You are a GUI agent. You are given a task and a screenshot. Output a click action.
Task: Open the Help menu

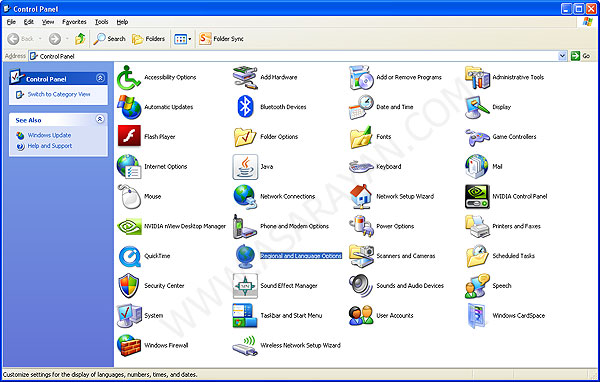pyautogui.click(x=122, y=22)
